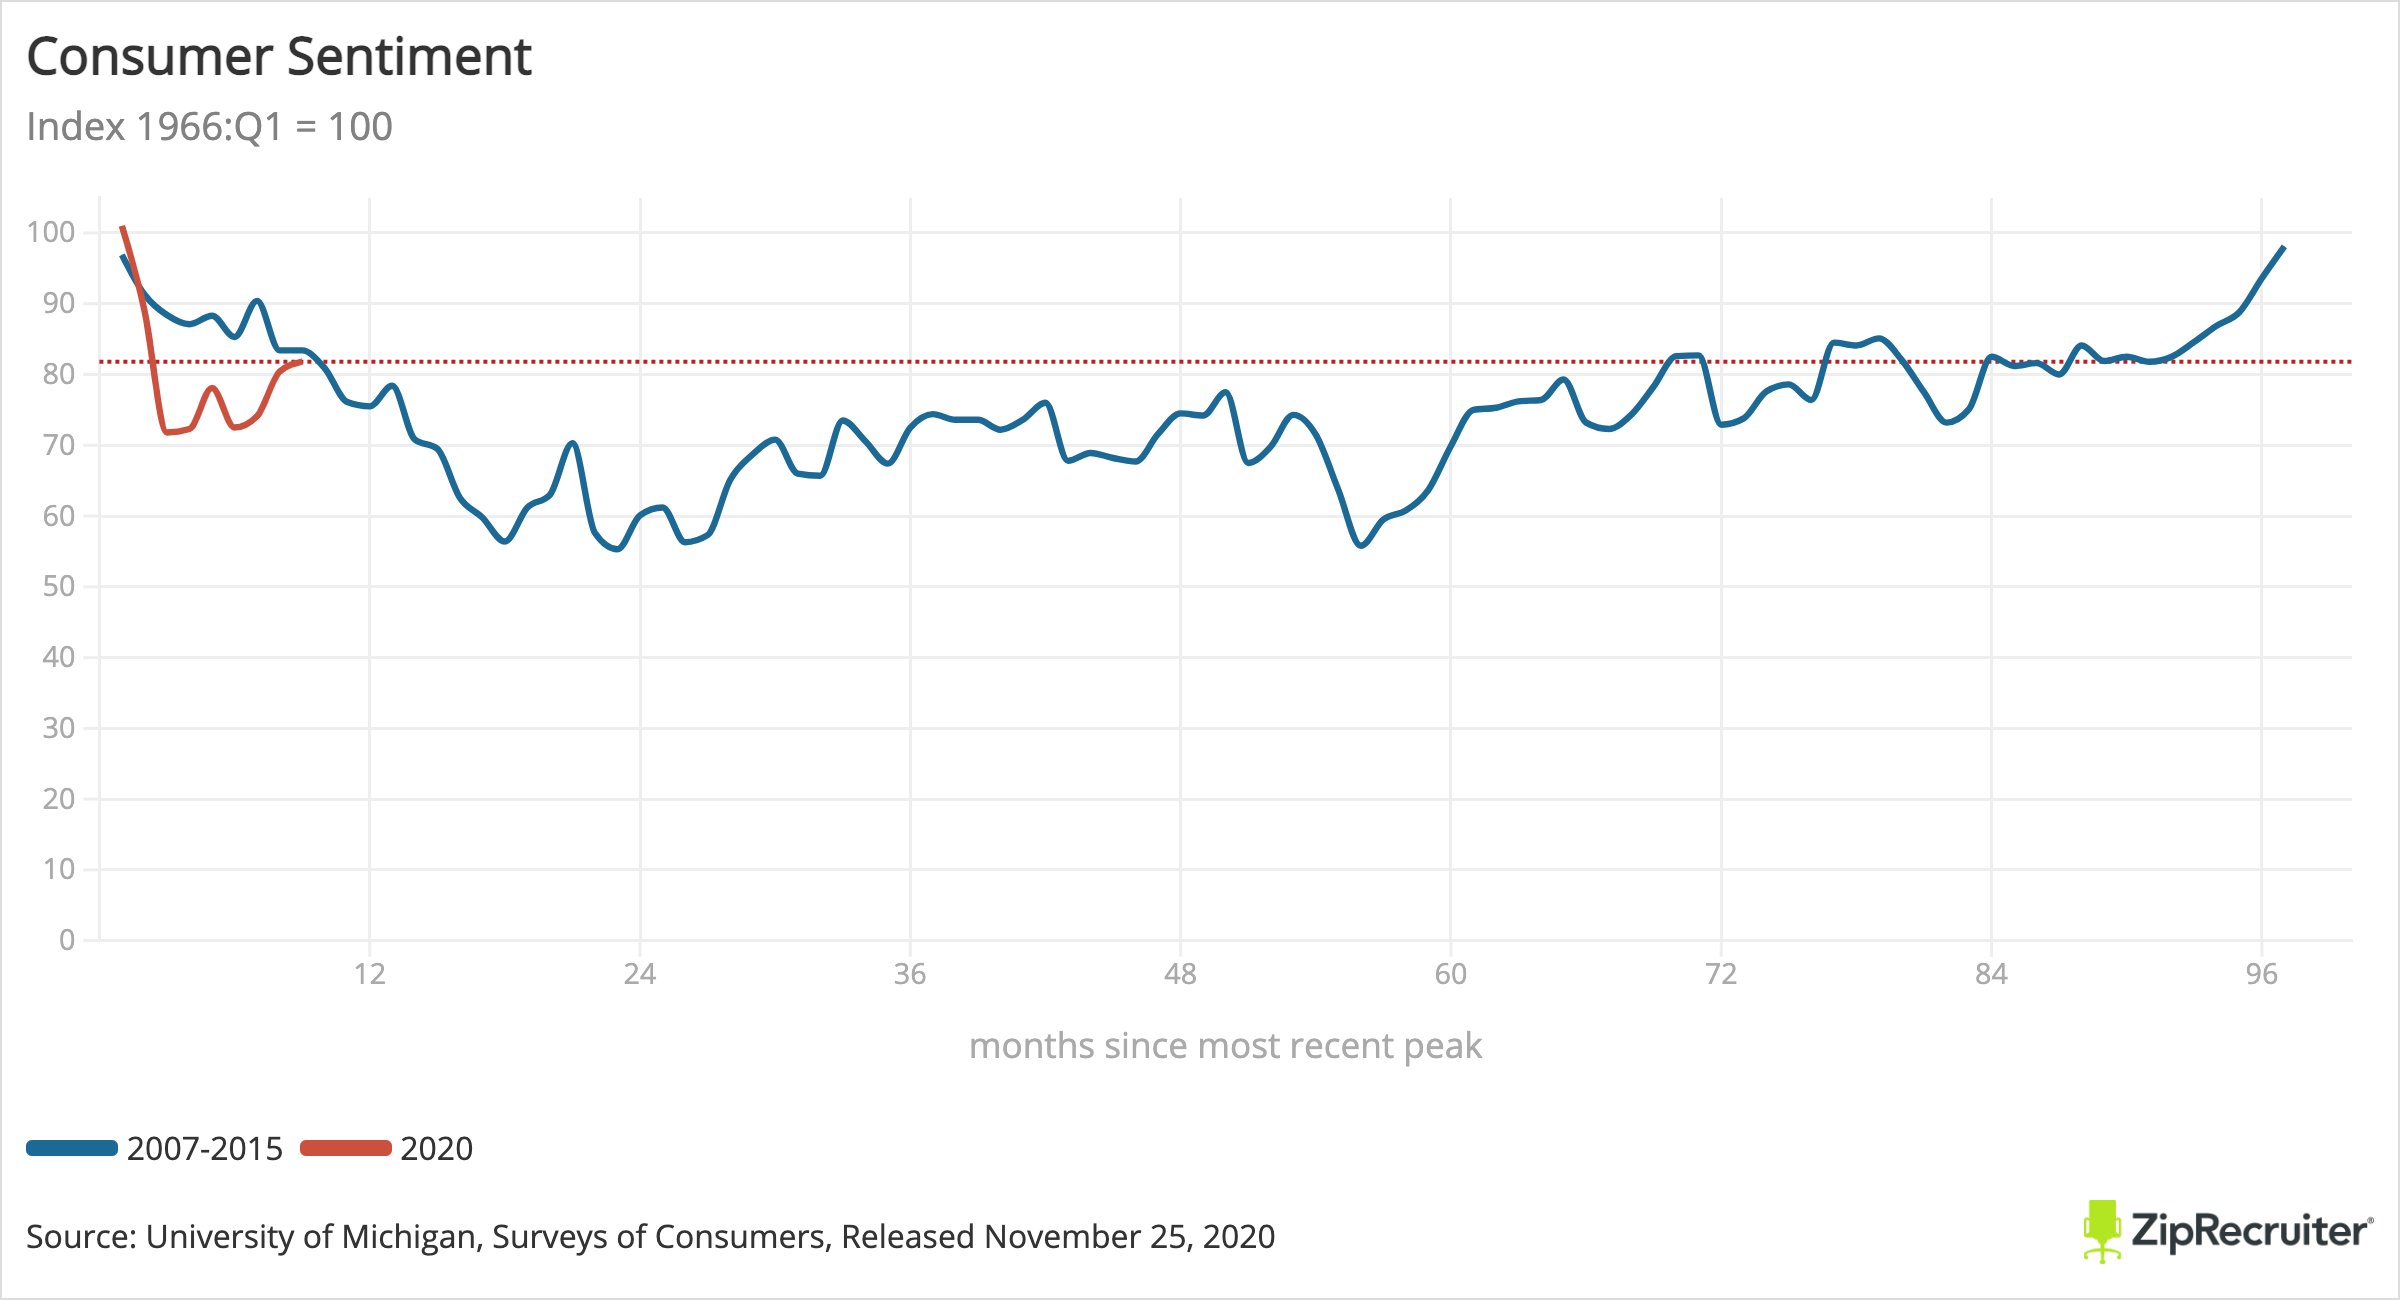The width and height of the screenshot is (2400, 1300).
Task: Click the blue 2007-2015 legend color swatch
Action: [72, 1148]
